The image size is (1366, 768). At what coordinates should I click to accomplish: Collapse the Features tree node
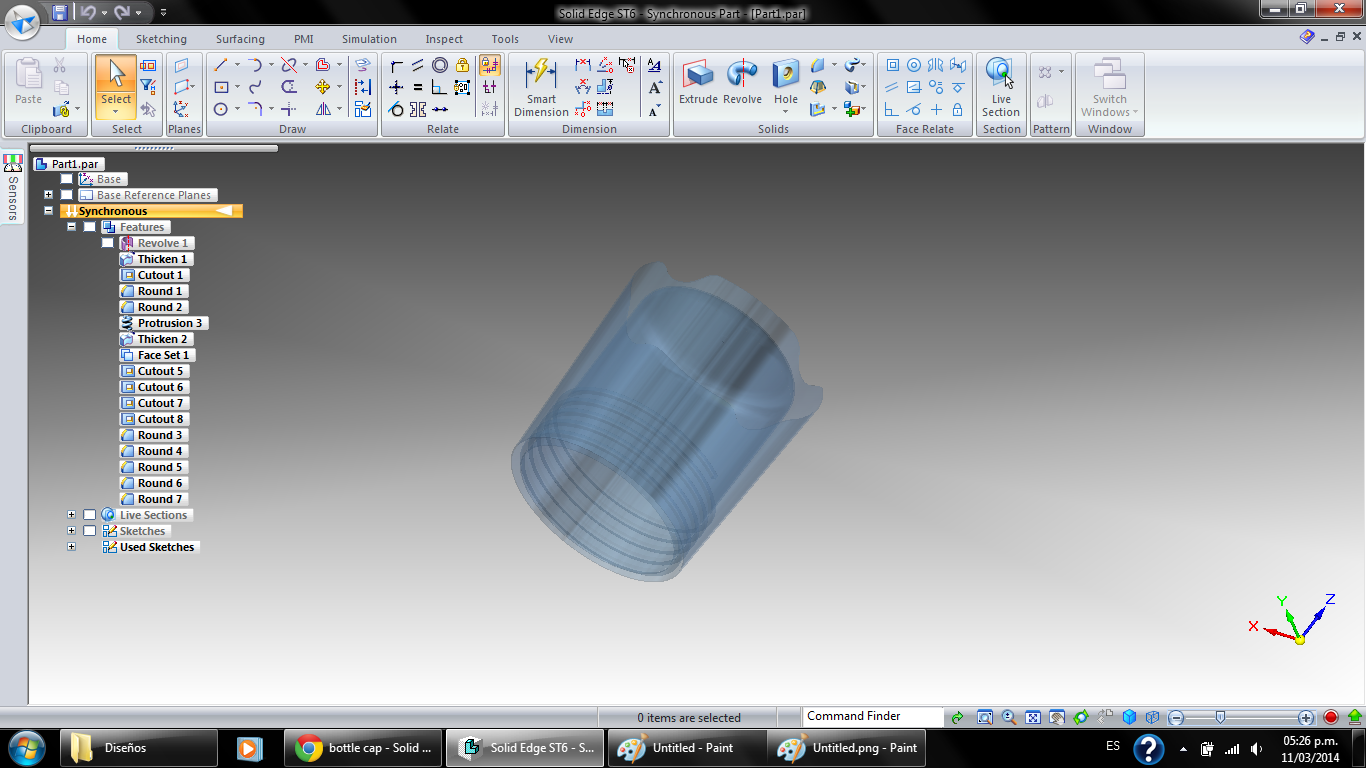coord(71,227)
